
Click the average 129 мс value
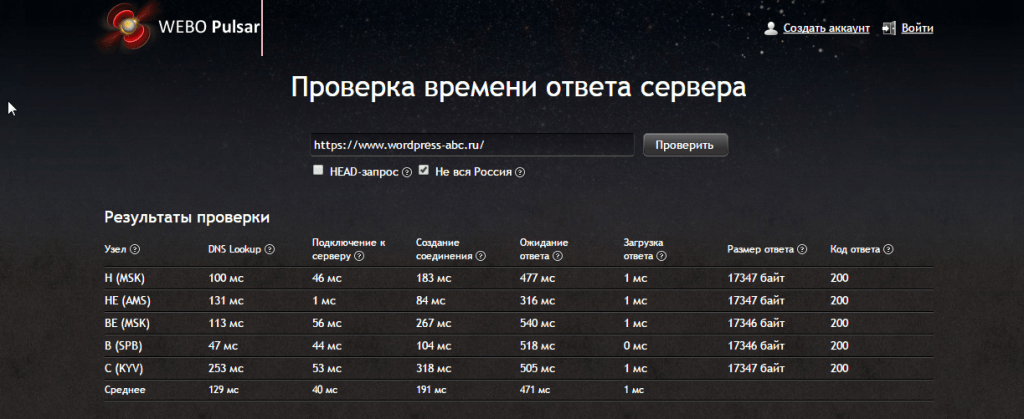click(x=224, y=390)
